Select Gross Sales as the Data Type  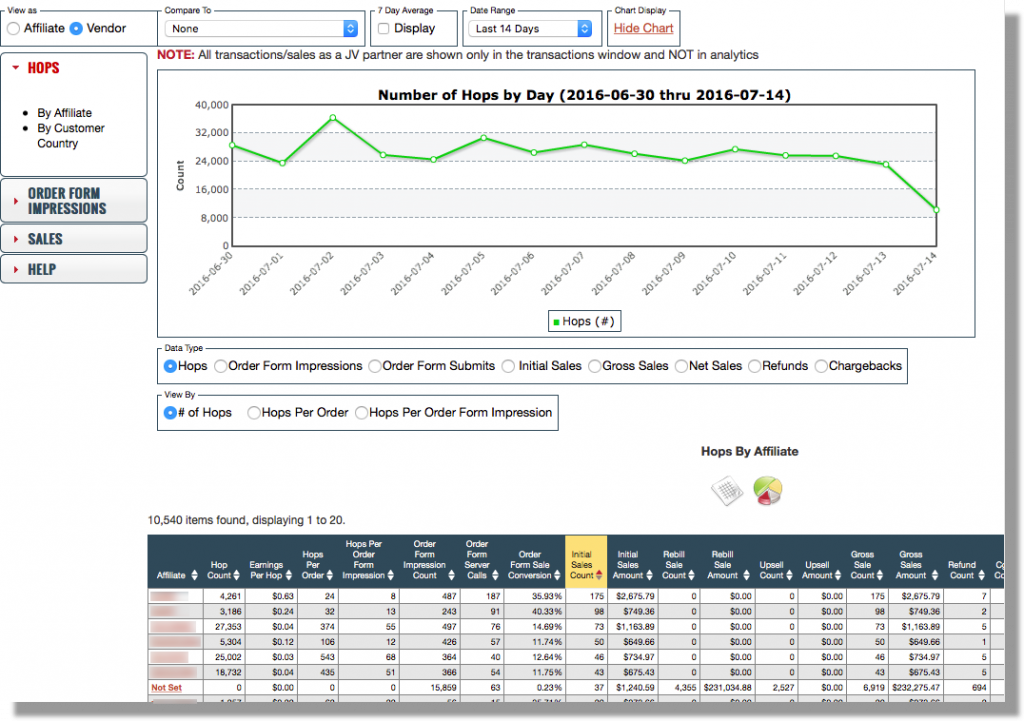tap(594, 366)
